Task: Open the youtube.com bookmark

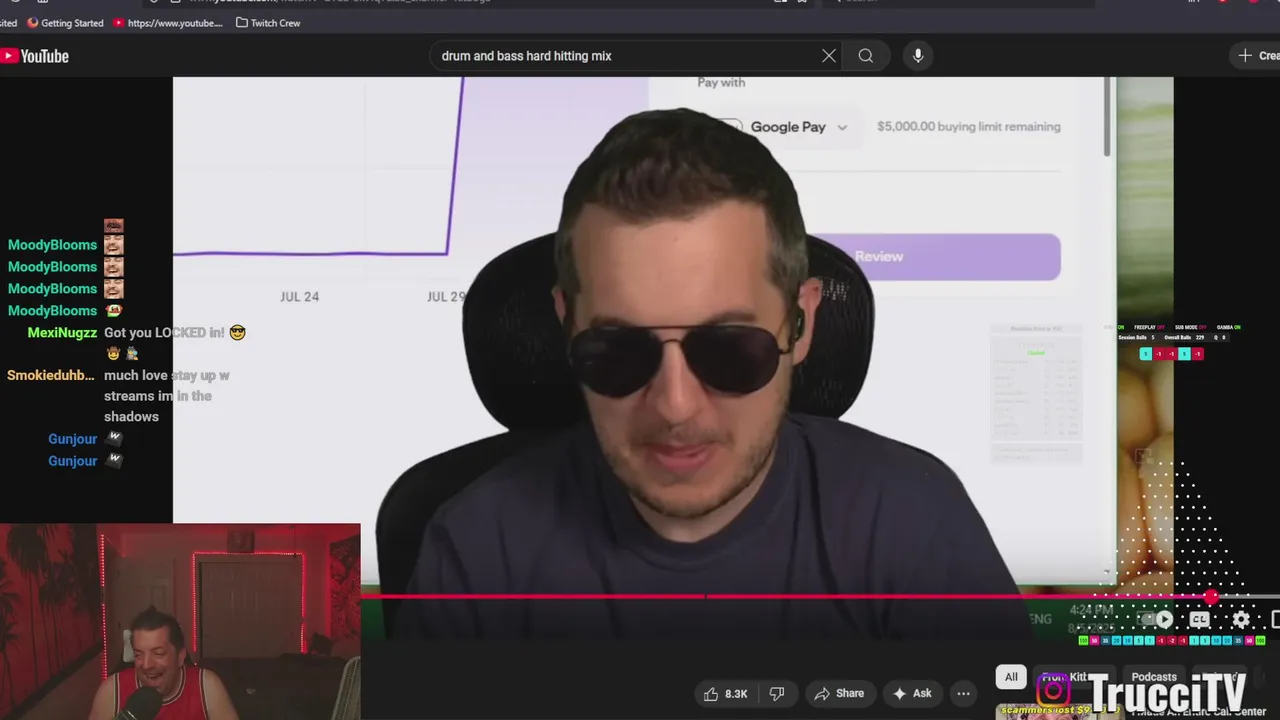Action: [x=168, y=22]
